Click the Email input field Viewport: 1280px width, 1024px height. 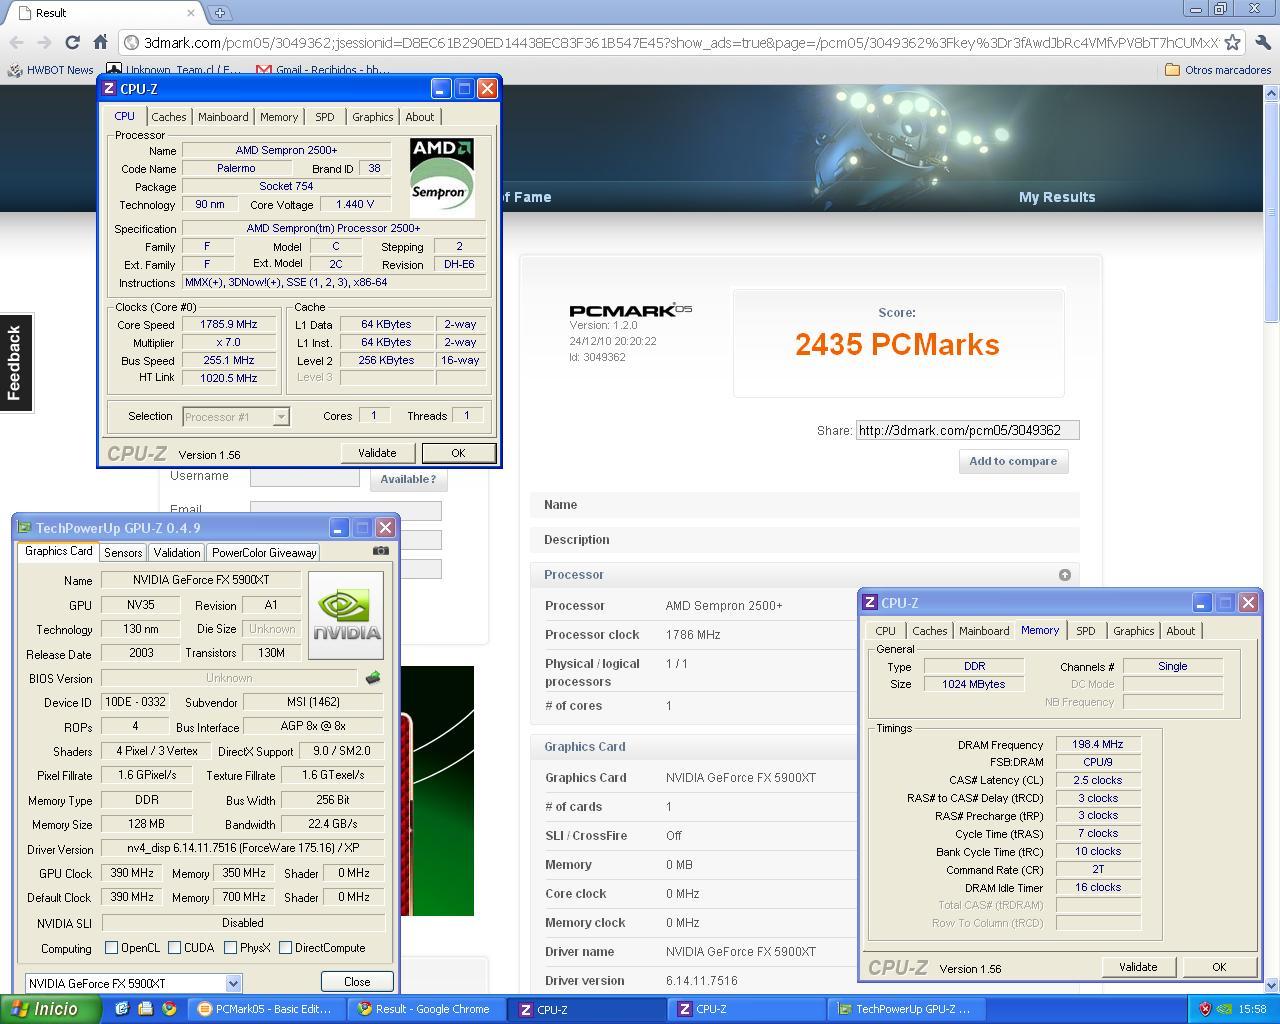coord(345,510)
